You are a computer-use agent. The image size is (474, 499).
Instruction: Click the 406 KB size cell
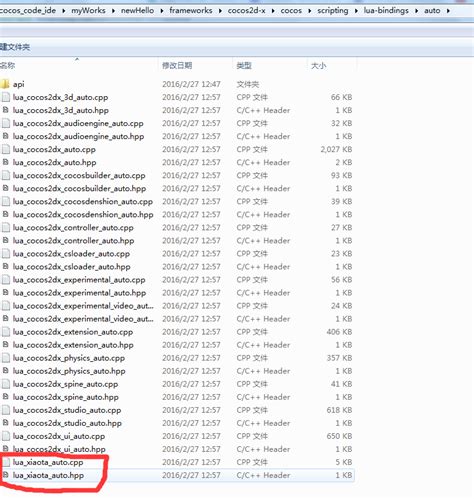pos(339,332)
